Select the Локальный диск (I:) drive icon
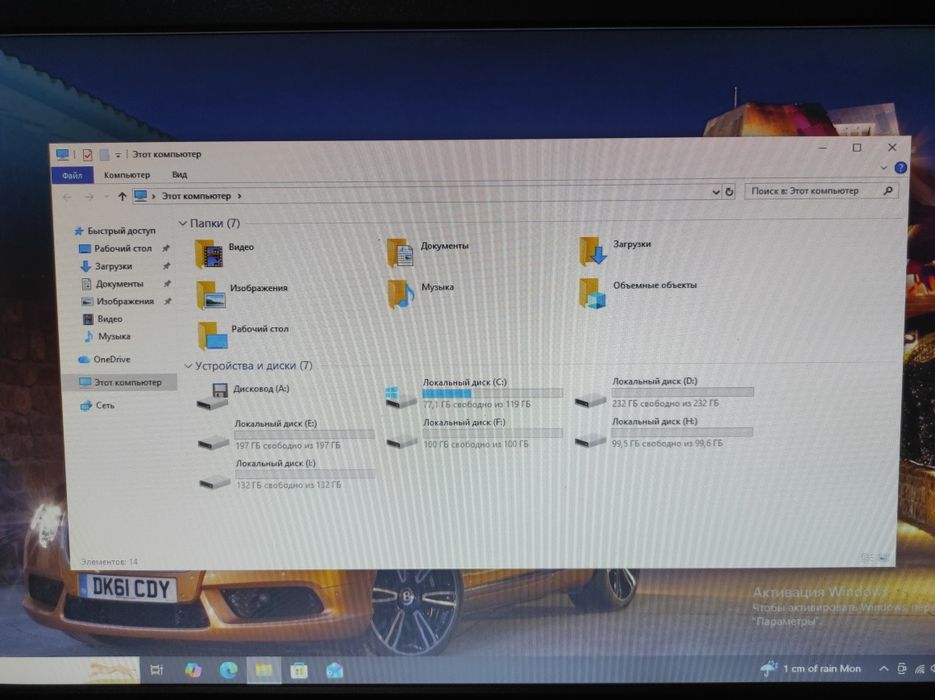Image resolution: width=935 pixels, height=700 pixels. tap(215, 481)
